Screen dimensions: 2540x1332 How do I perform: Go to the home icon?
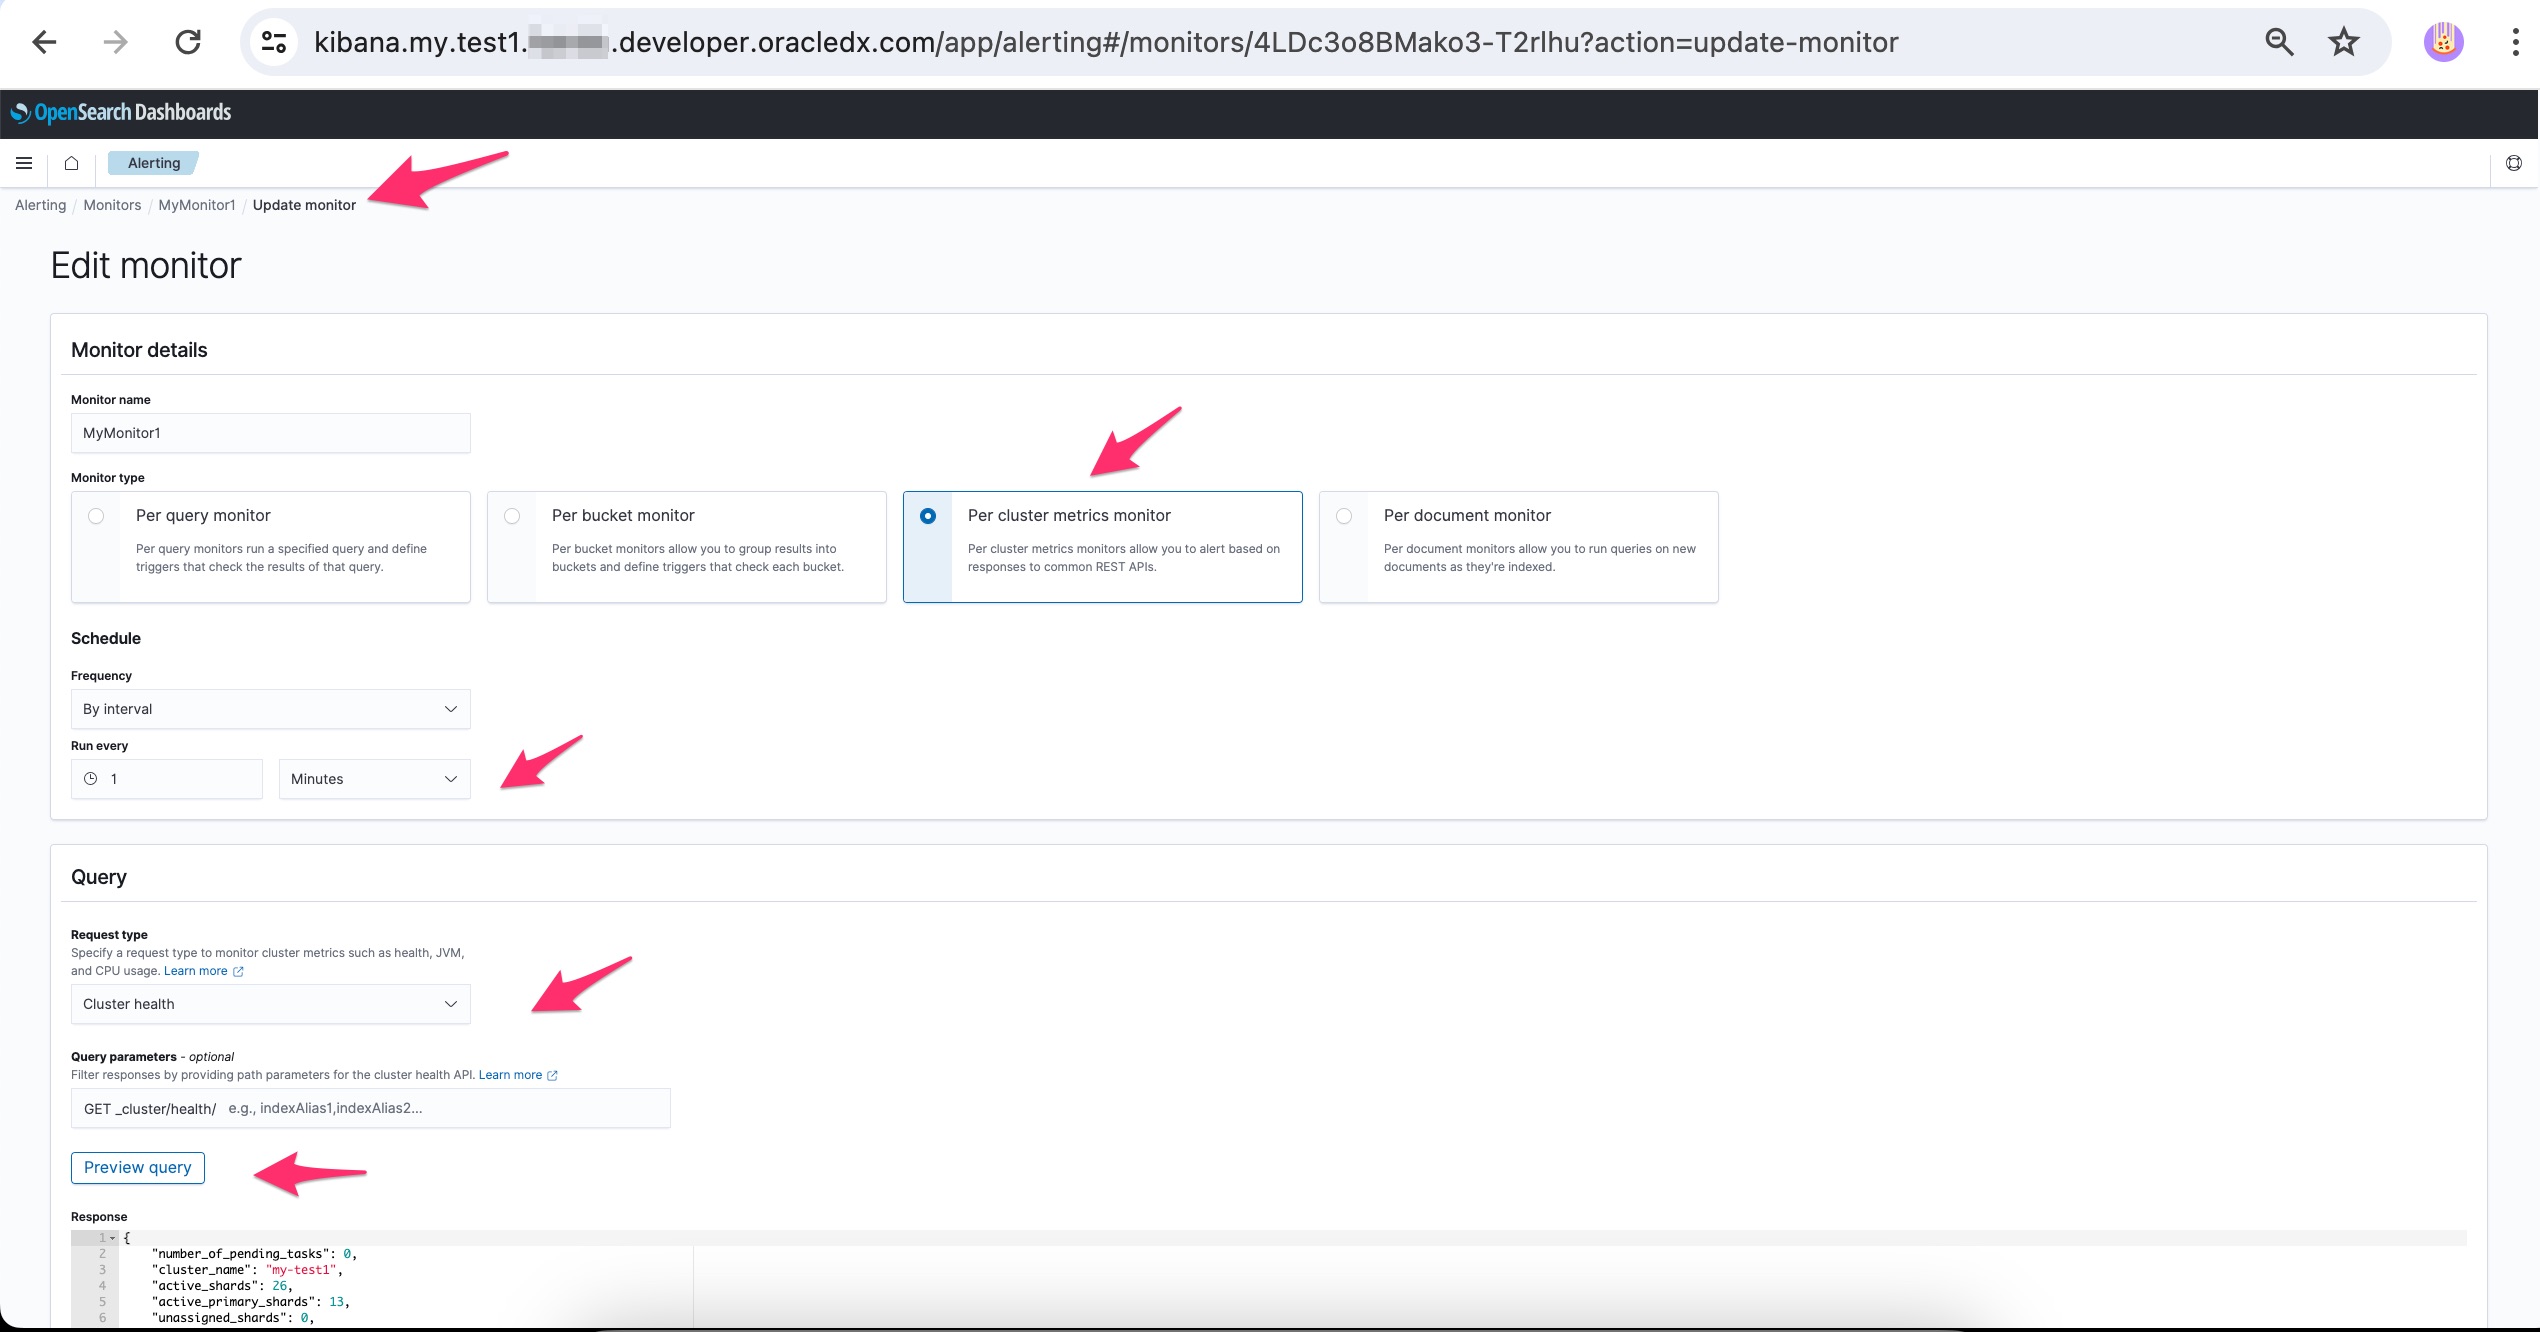71,163
